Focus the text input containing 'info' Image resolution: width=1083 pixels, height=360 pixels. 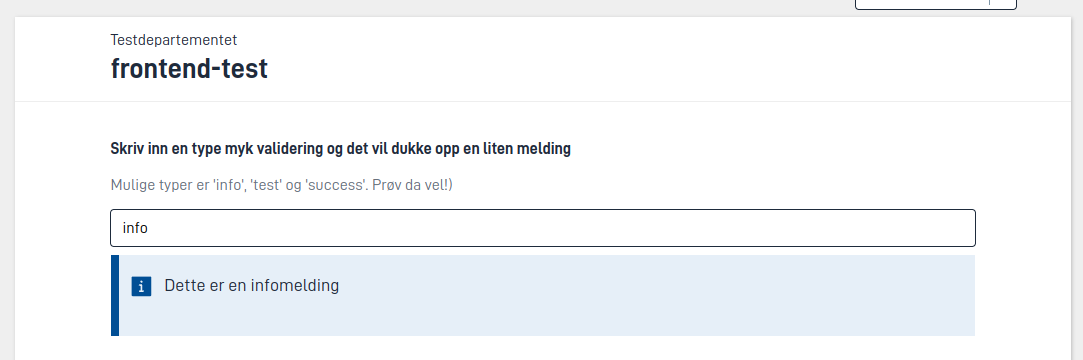coord(543,228)
